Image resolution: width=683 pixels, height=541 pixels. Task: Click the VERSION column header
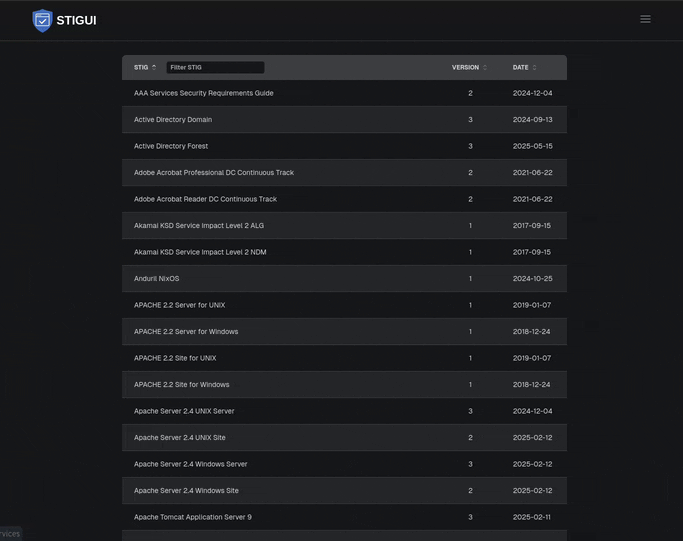click(x=465, y=68)
